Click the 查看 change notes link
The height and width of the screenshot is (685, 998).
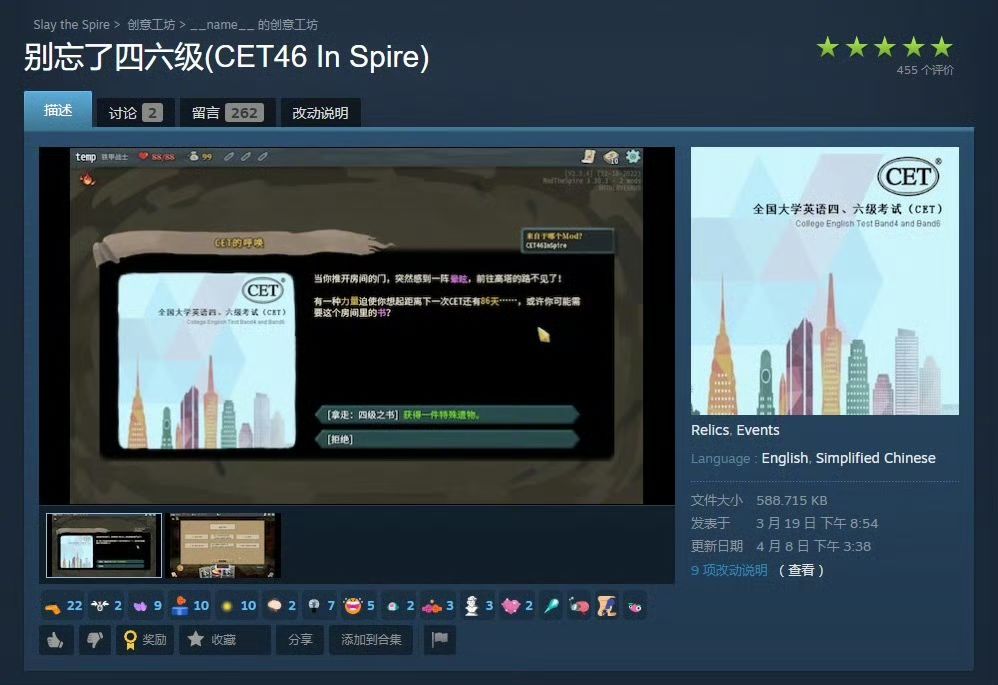click(x=801, y=570)
